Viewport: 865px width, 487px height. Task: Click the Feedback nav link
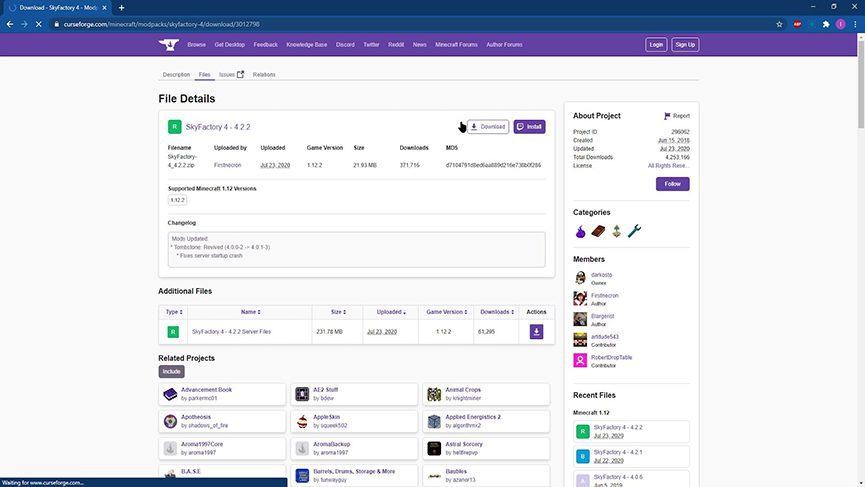265,45
